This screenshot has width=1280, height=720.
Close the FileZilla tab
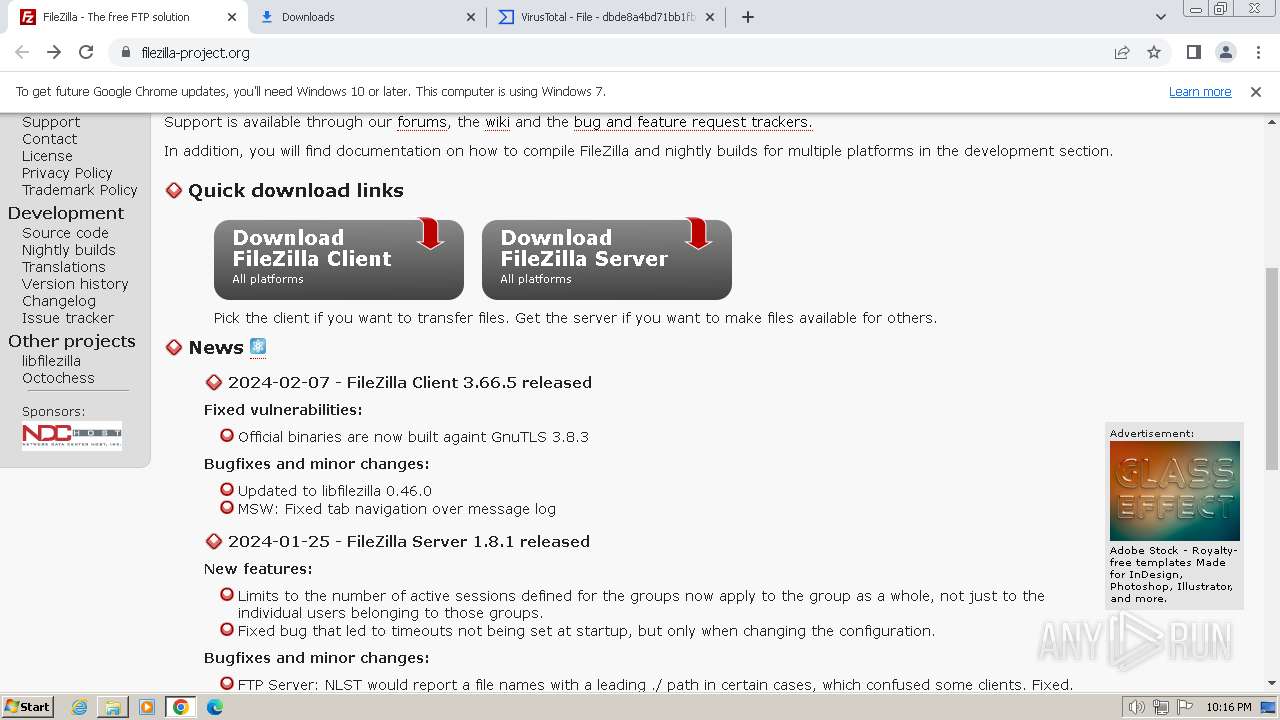click(x=232, y=17)
